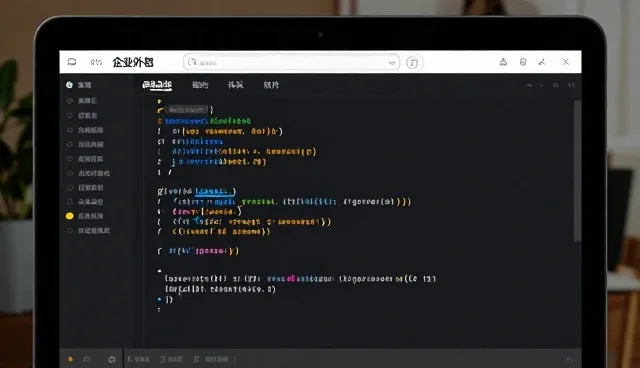Screen dimensions: 640x368
Task: Switch to the second tab in the tab bar
Action: tap(200, 85)
